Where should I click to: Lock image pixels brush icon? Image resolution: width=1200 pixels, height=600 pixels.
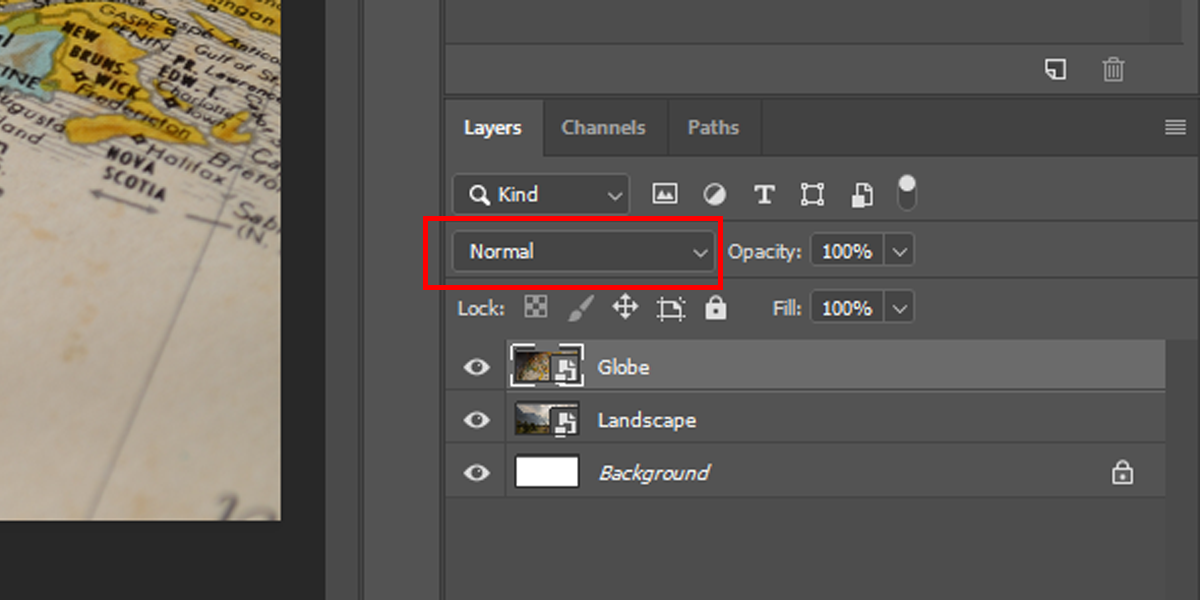click(x=580, y=308)
